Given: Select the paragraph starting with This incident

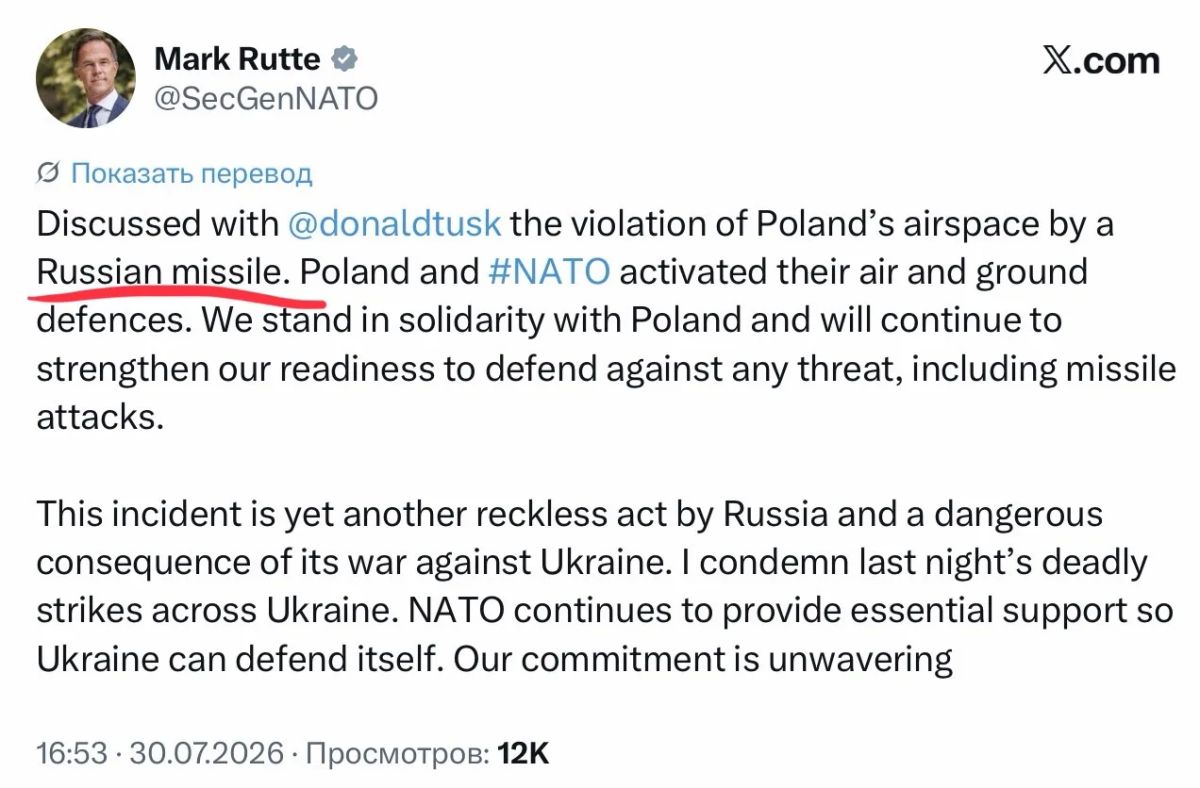Looking at the screenshot, I should pos(605,587).
